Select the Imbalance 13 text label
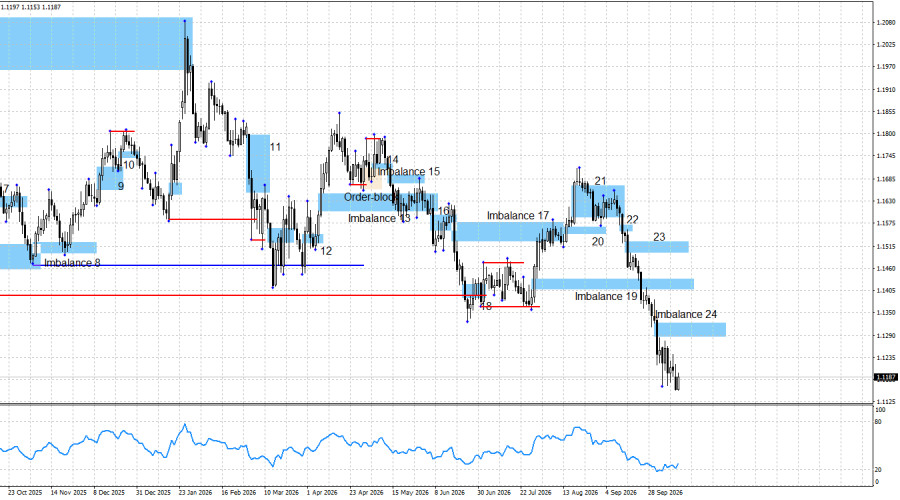Image resolution: width=900 pixels, height=500 pixels. pos(379,219)
